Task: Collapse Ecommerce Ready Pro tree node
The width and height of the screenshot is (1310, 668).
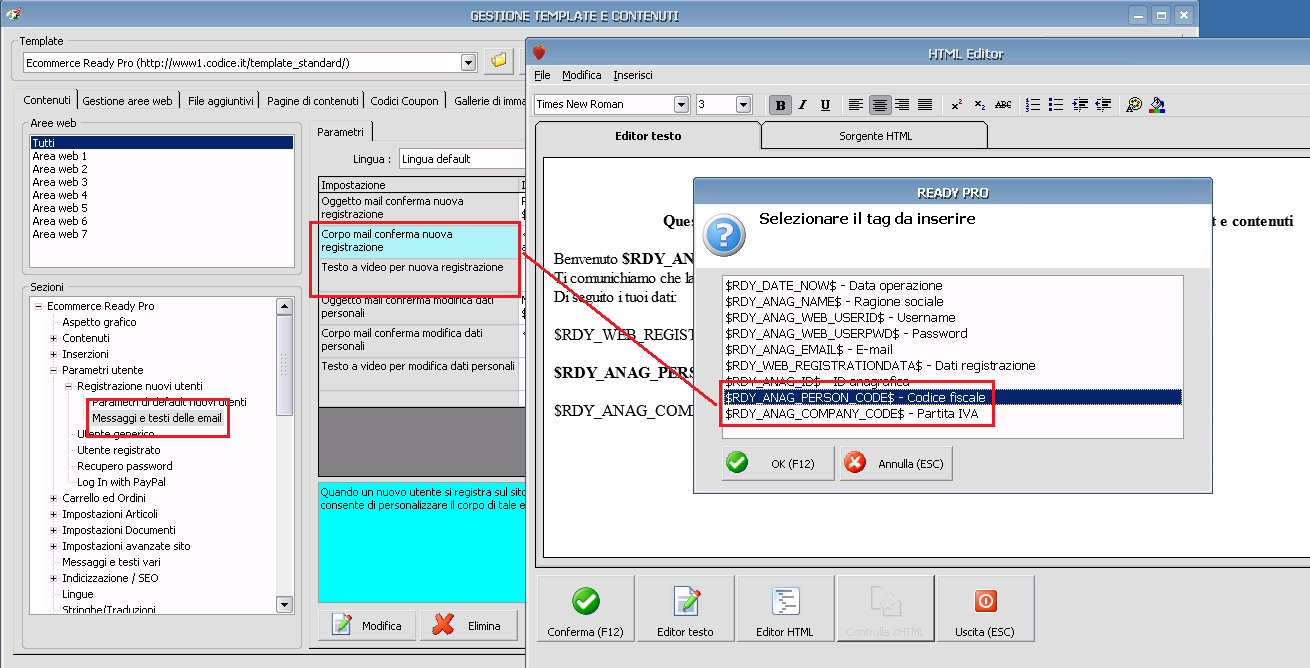Action: 38,306
